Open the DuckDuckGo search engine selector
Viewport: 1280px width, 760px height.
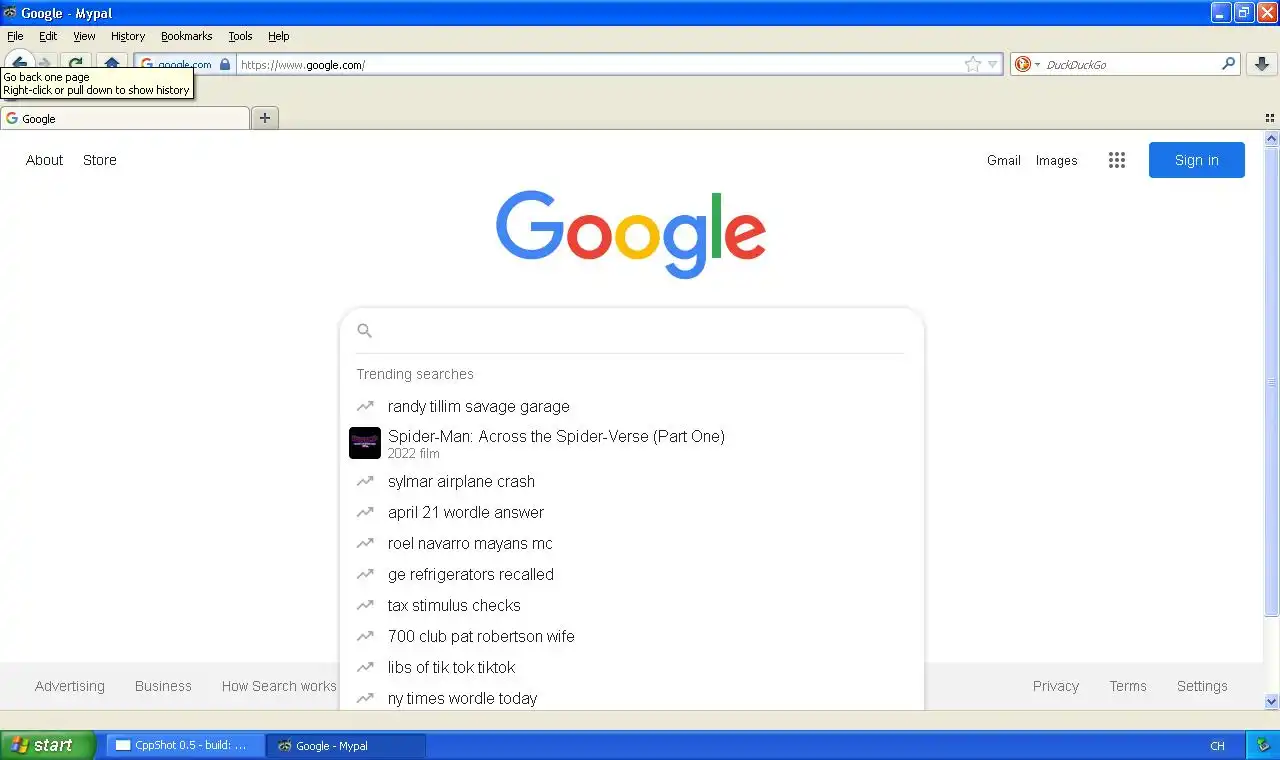(1027, 64)
